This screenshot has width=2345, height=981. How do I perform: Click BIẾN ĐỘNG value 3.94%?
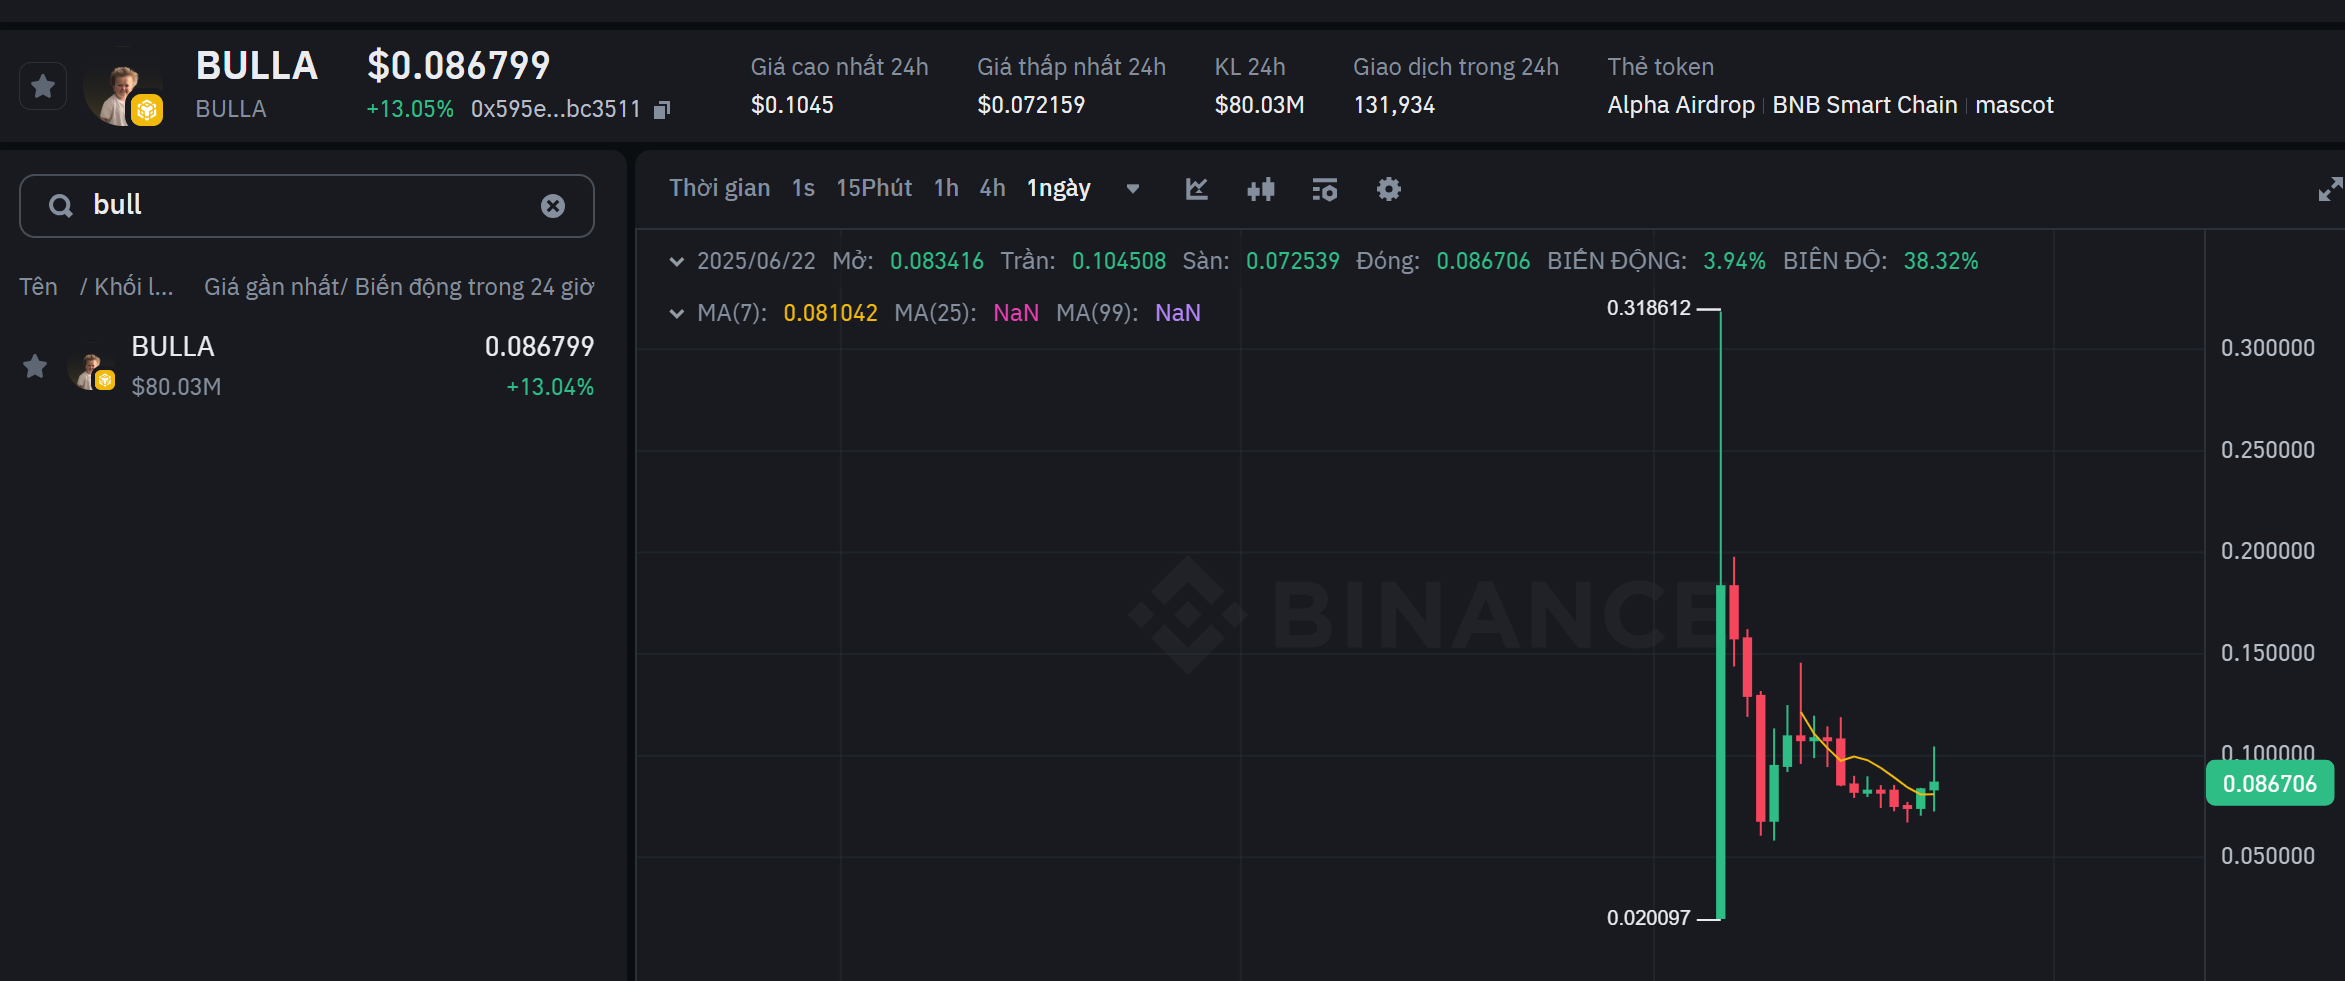click(1734, 261)
